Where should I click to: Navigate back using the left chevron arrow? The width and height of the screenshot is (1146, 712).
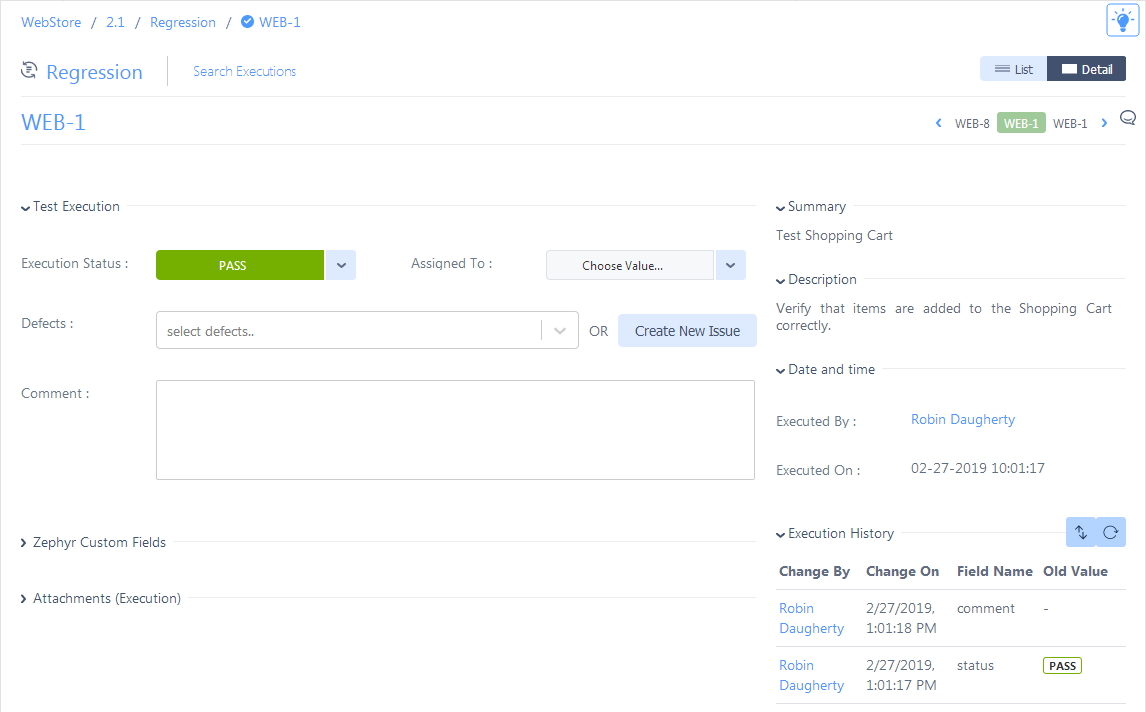click(938, 122)
